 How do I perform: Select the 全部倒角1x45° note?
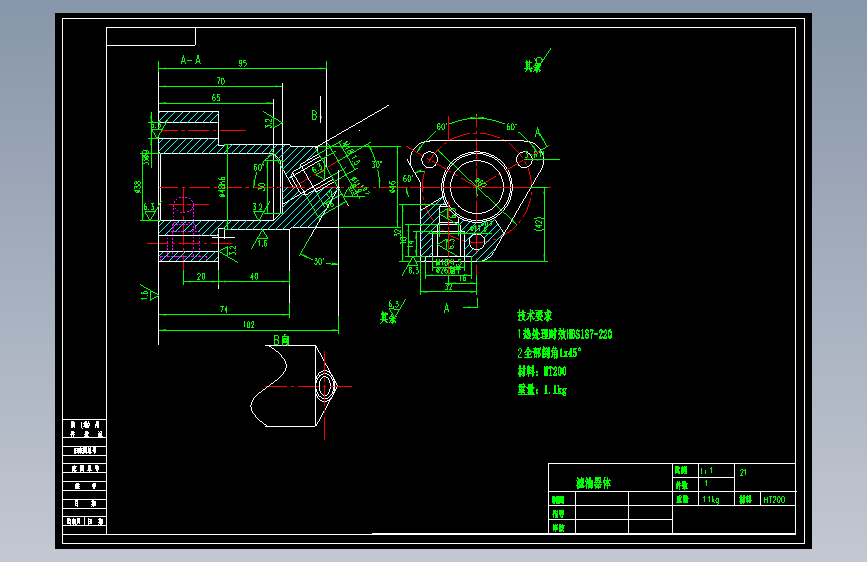pos(550,353)
